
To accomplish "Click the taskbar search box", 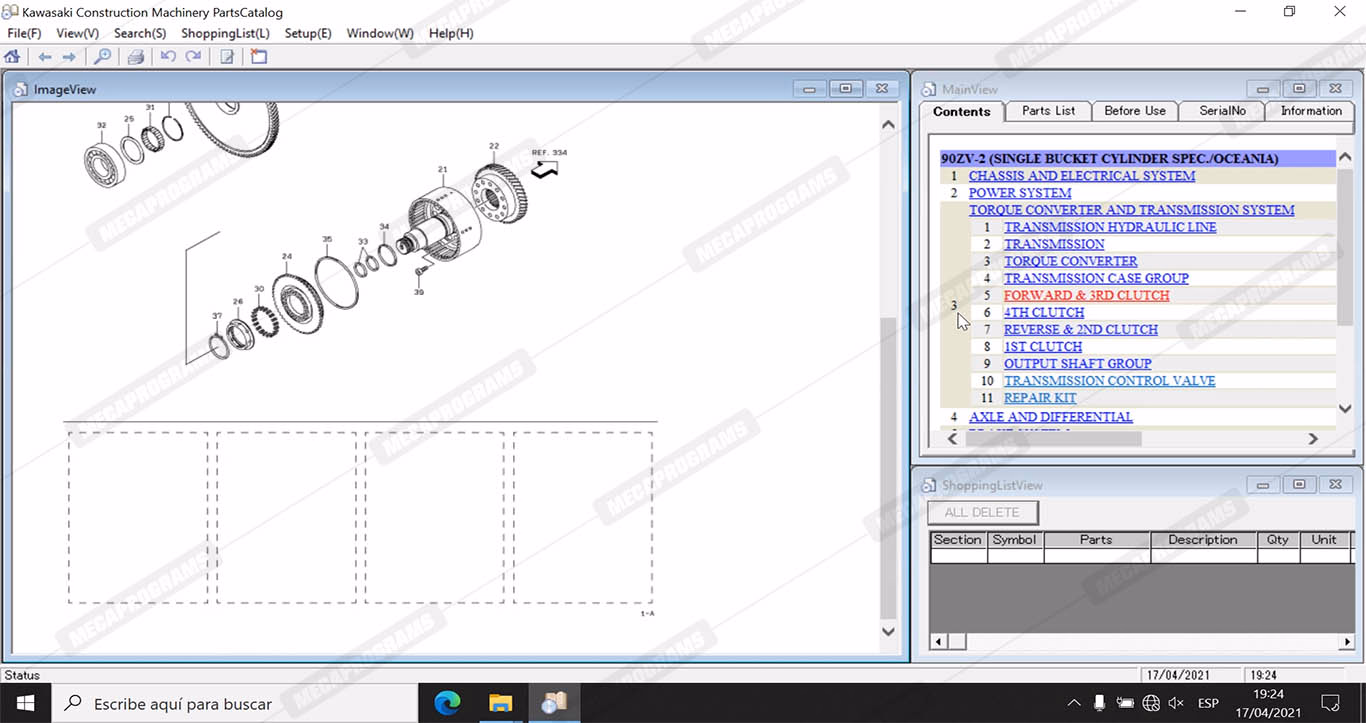I will (x=234, y=703).
